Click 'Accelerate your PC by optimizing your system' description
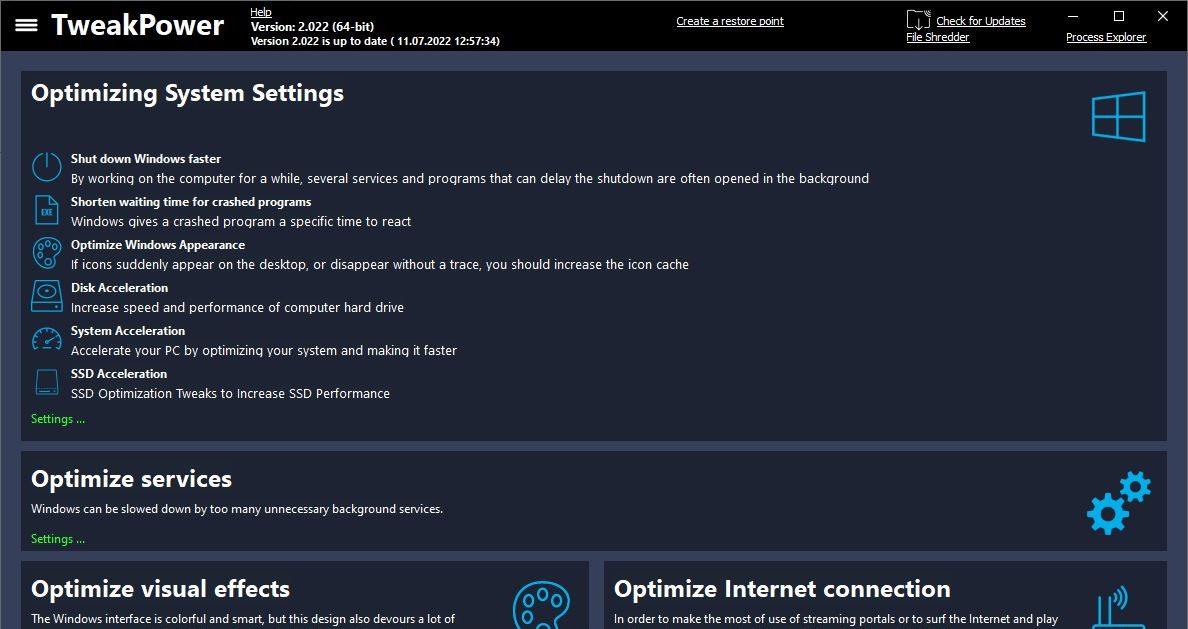1188x629 pixels. tap(264, 351)
